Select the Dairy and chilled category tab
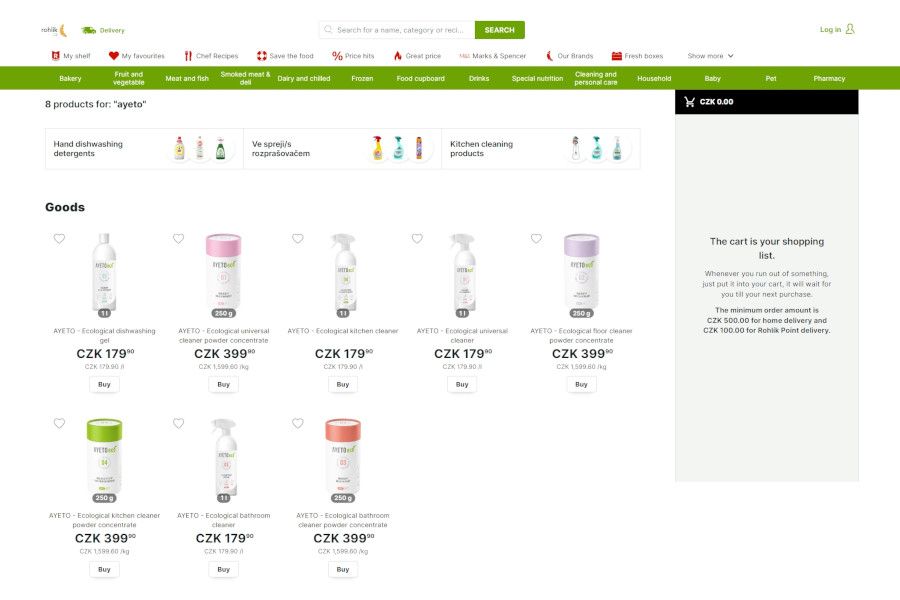900x600 pixels. coord(305,78)
